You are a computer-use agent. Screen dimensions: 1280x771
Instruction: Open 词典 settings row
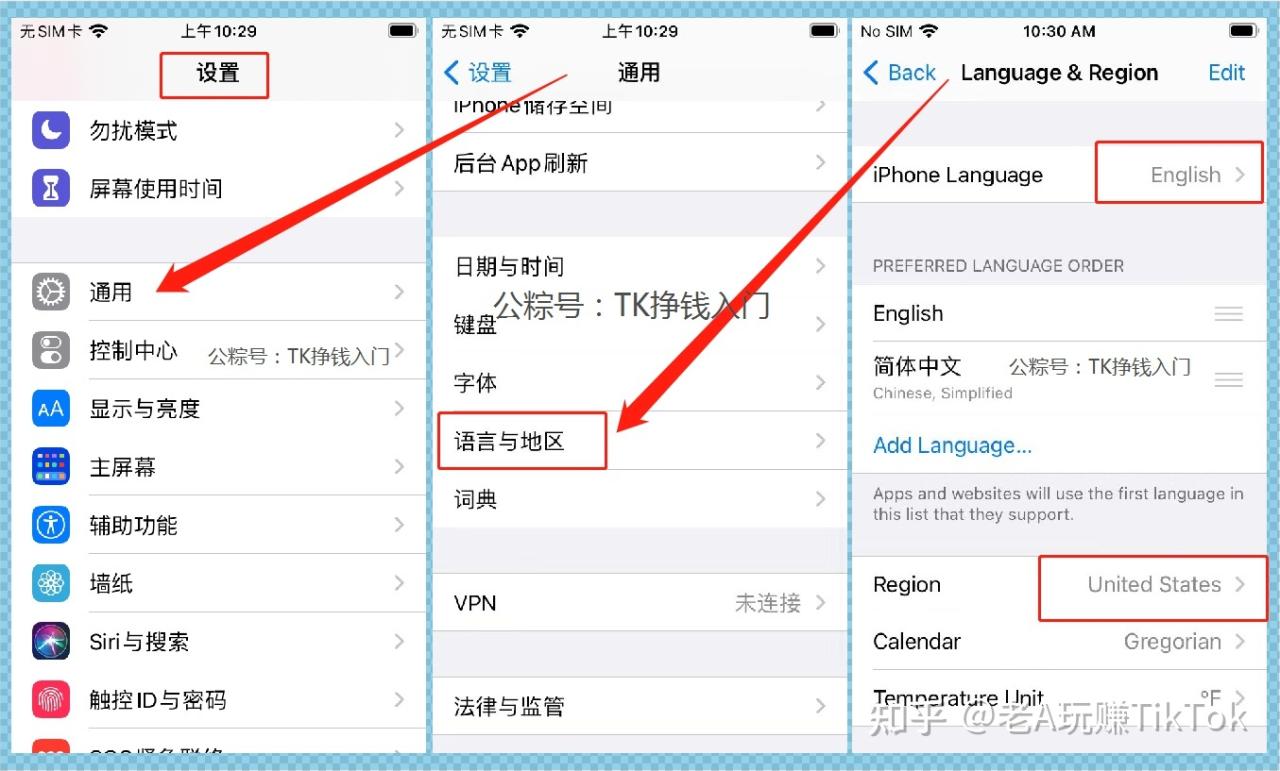tap(640, 499)
